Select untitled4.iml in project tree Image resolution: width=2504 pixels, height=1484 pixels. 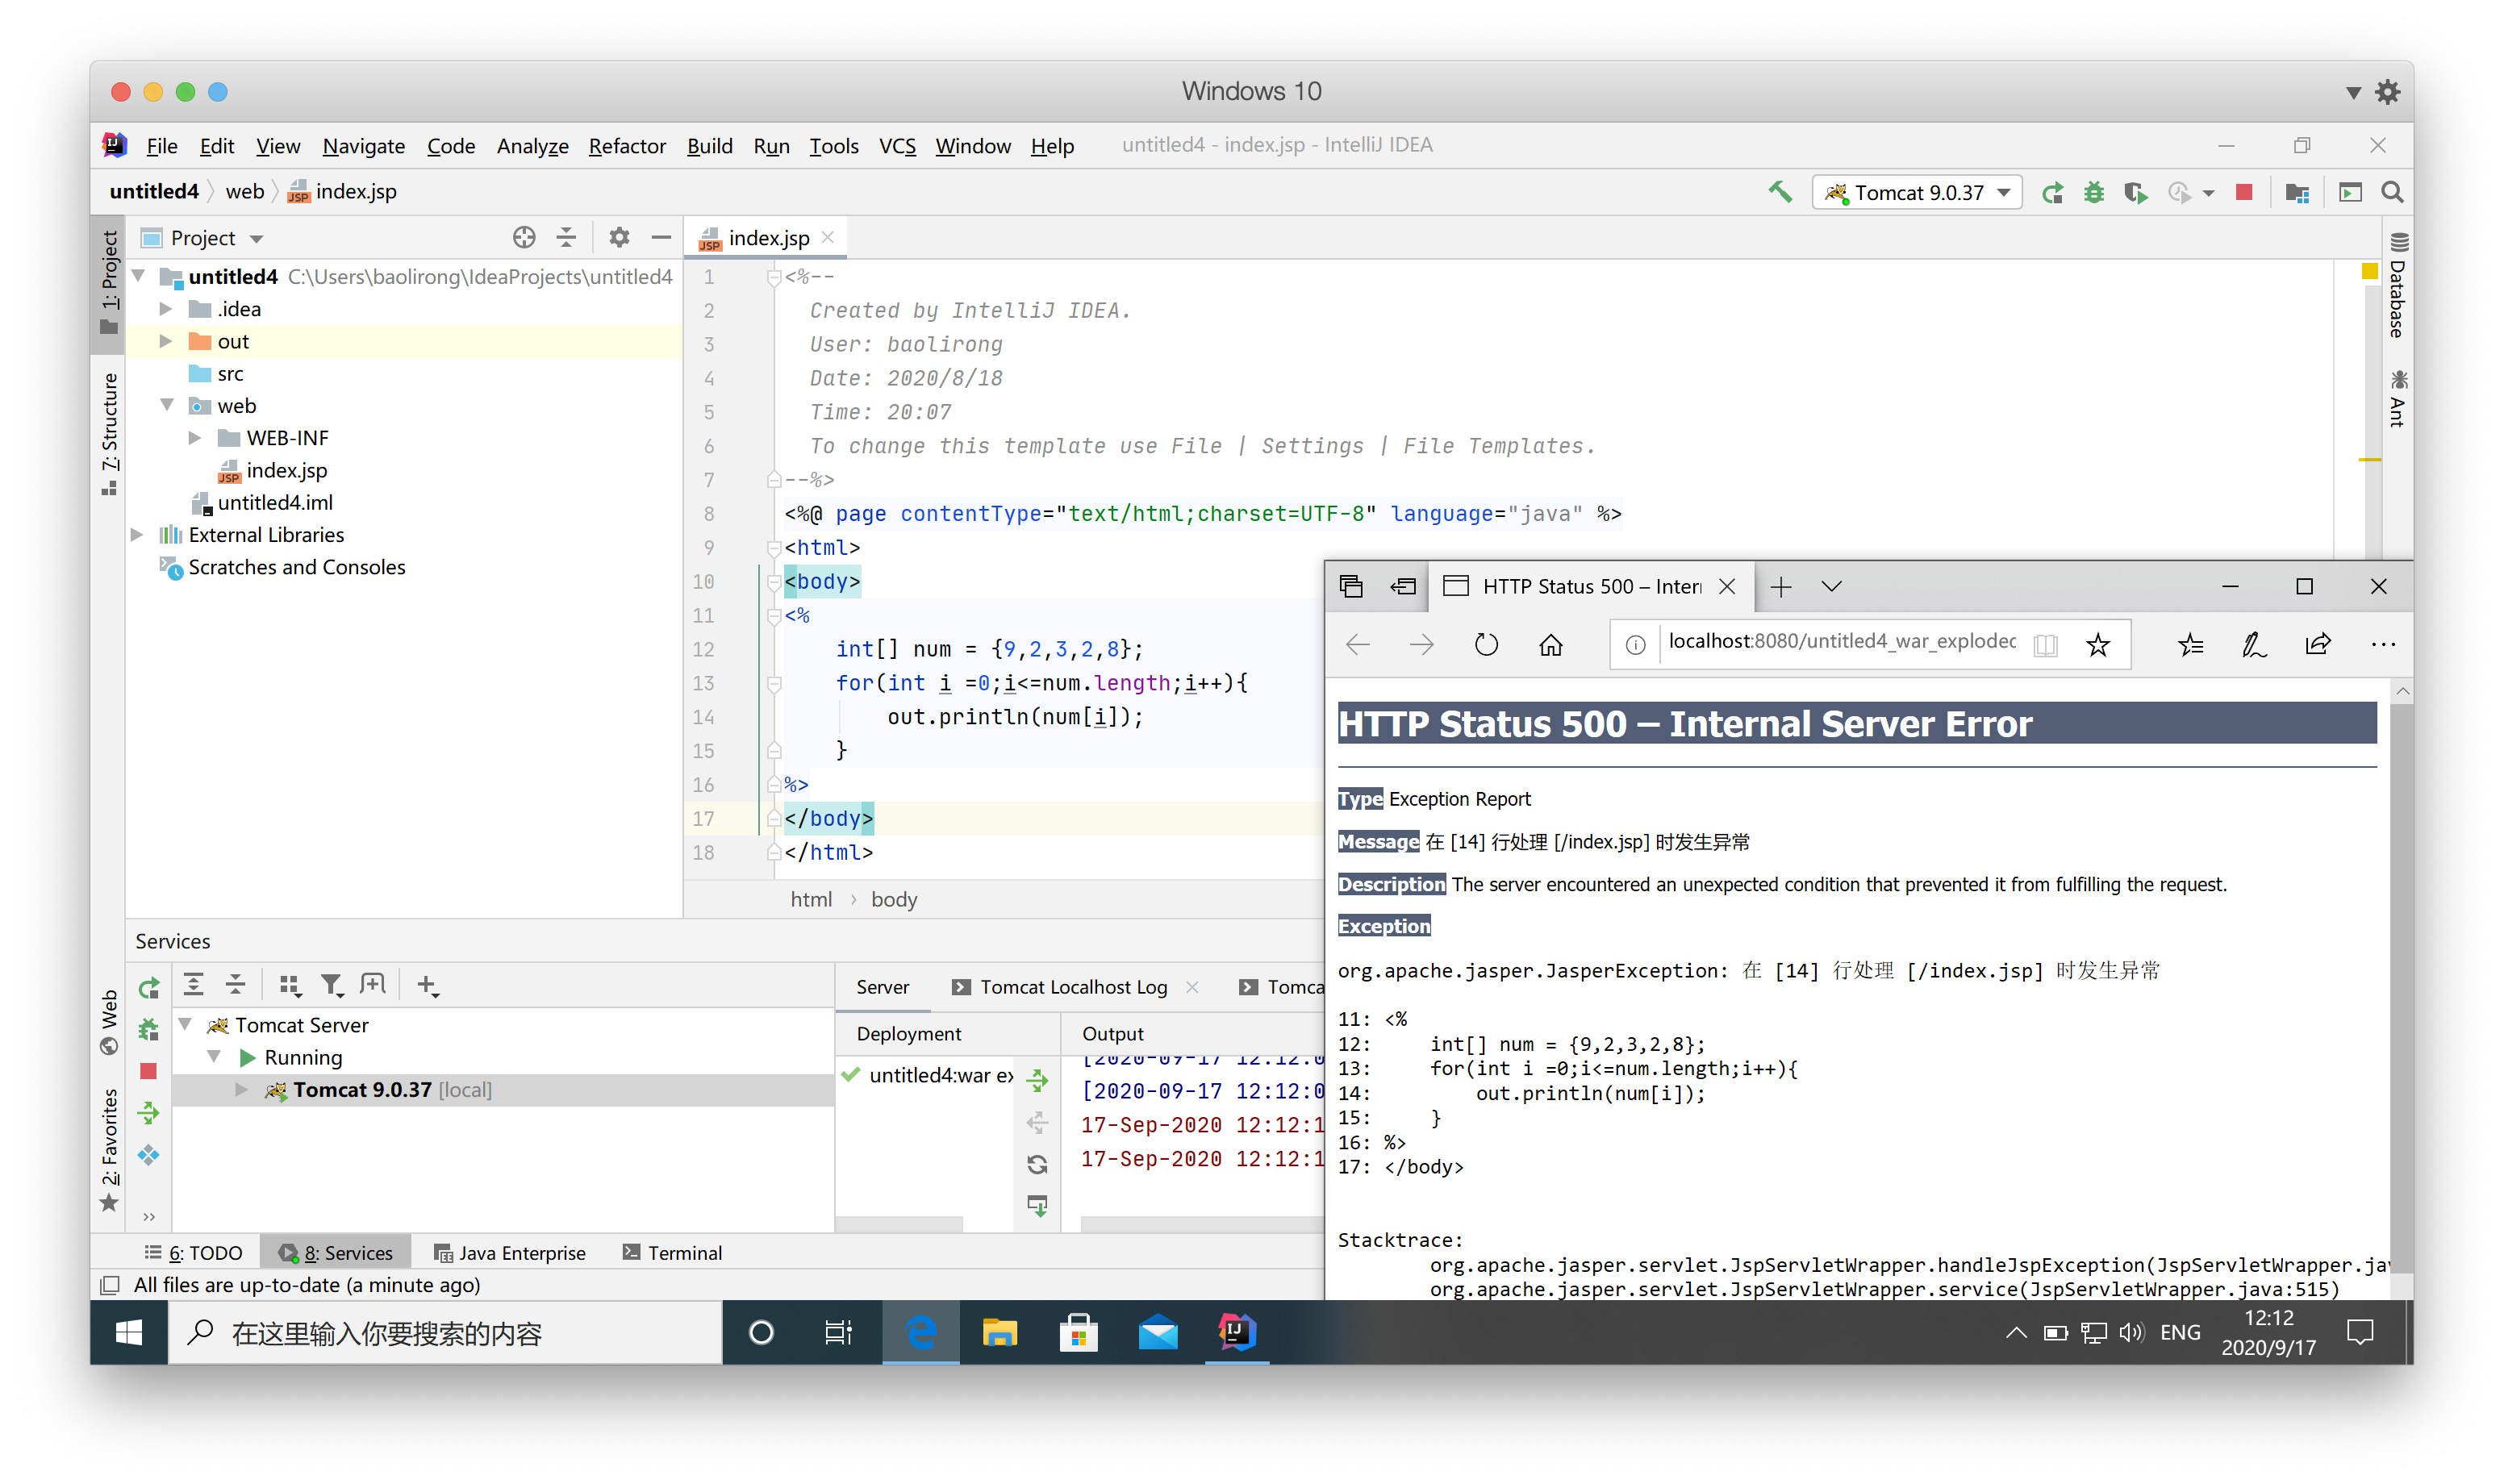pyautogui.click(x=275, y=502)
